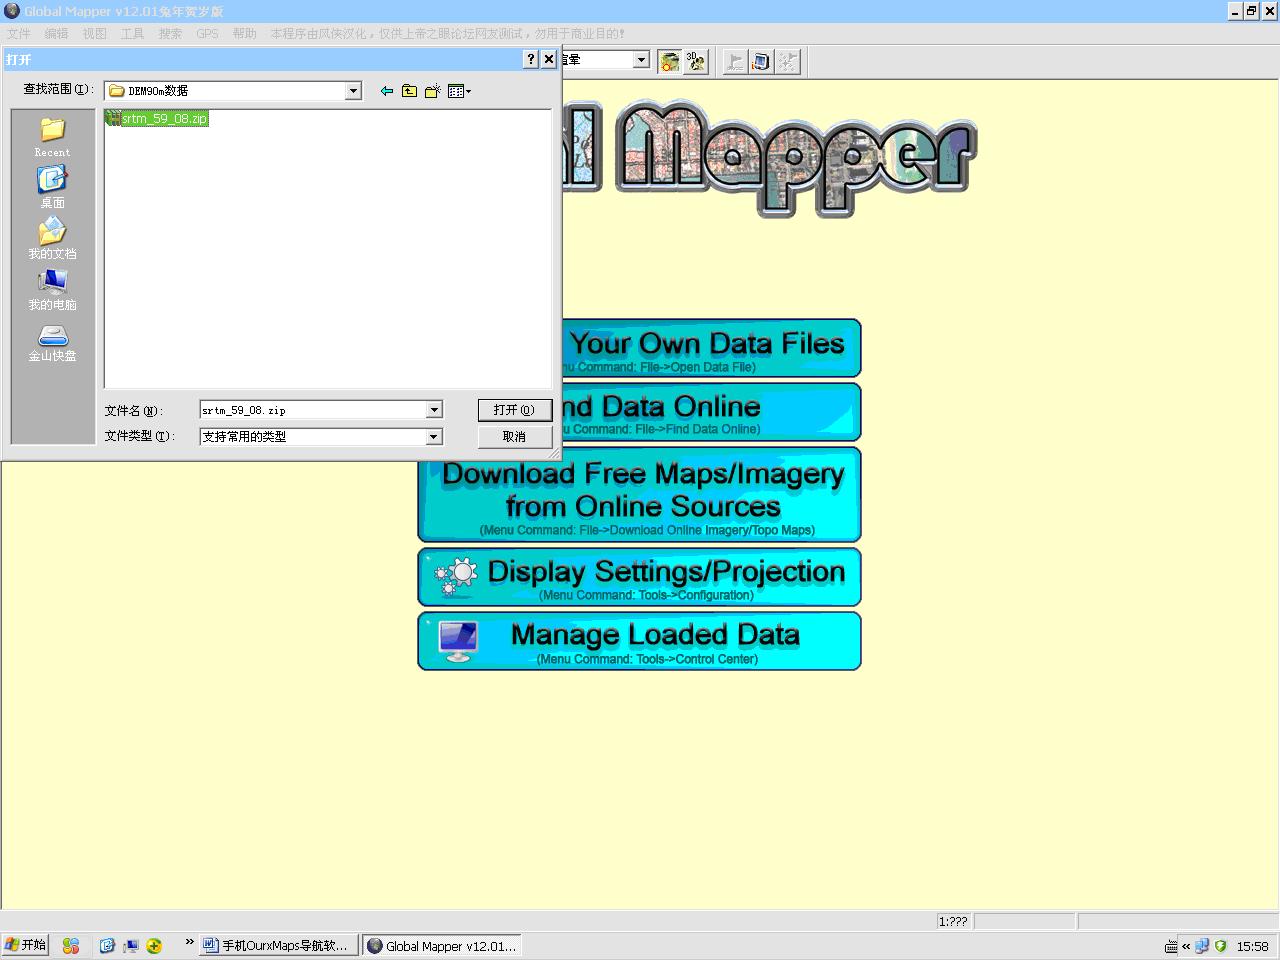Switch to 手机OurxMaps taskbar window
This screenshot has width=1280, height=960.
click(x=278, y=945)
